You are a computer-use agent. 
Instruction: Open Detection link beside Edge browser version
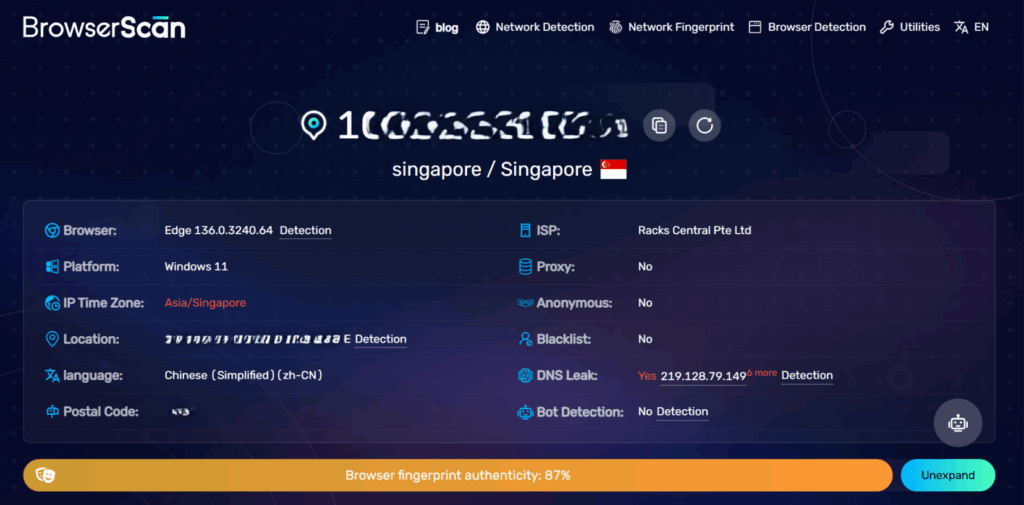coord(306,231)
